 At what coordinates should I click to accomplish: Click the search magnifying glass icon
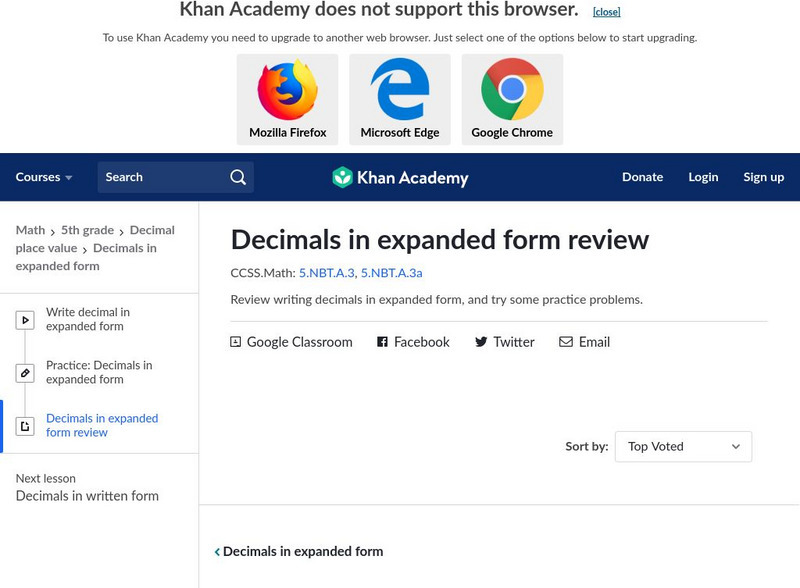pos(238,177)
